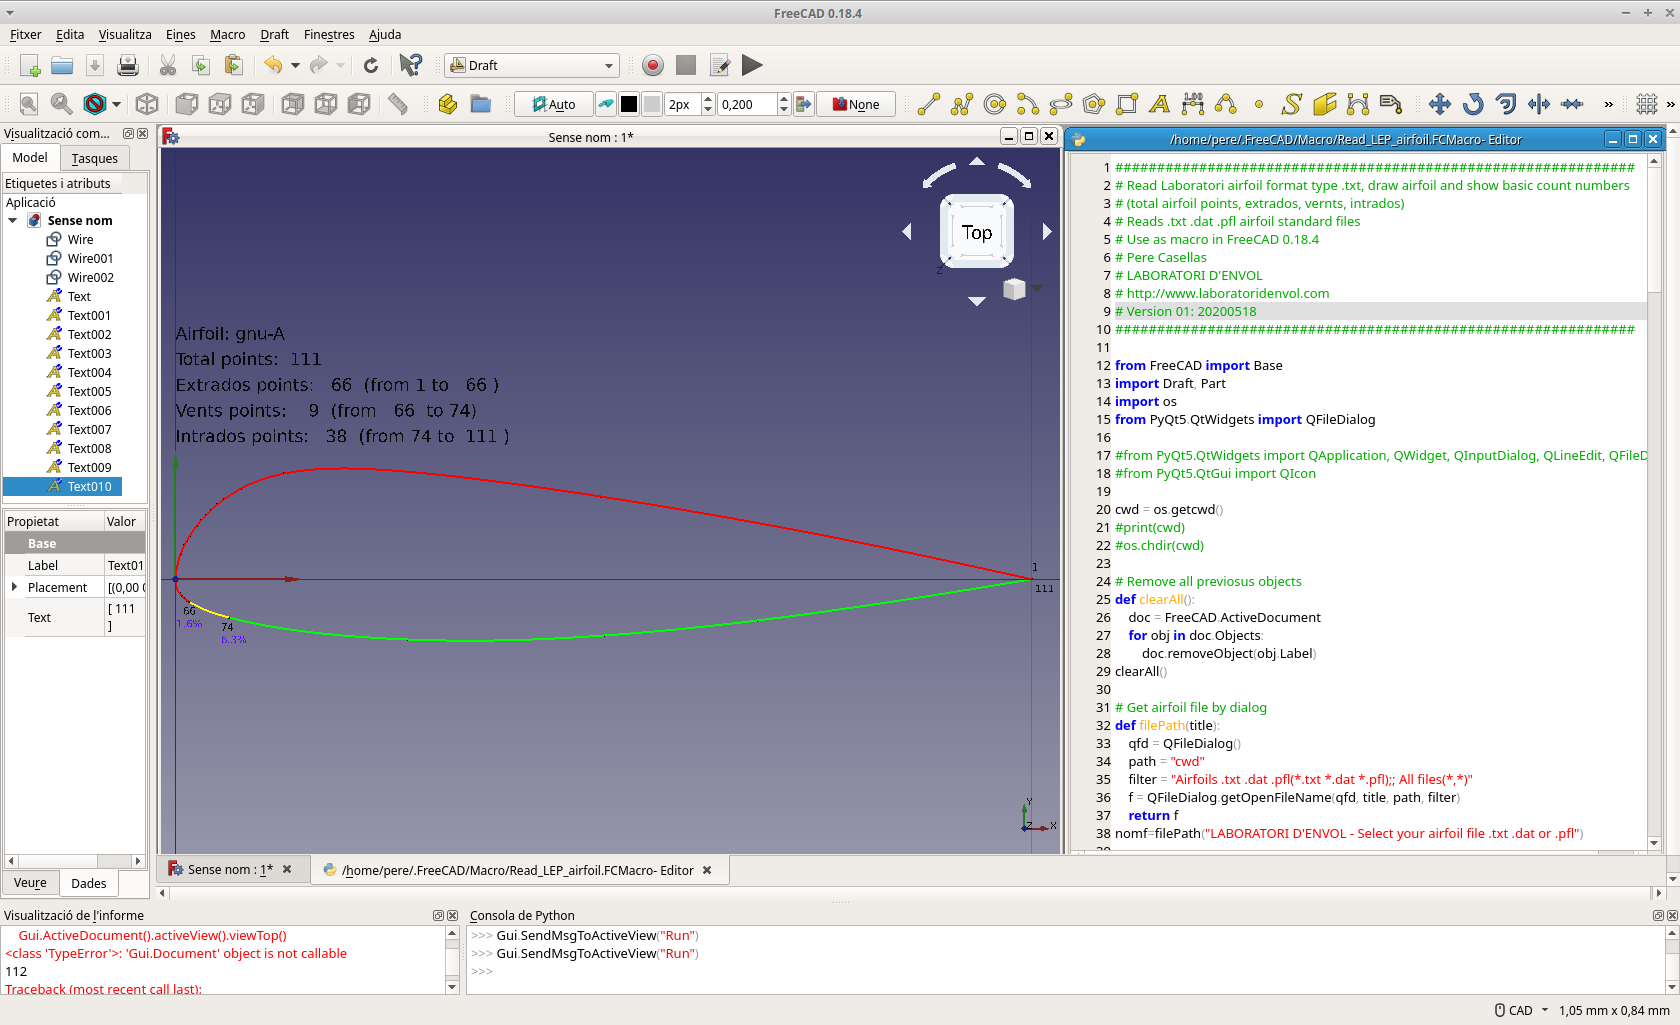Image resolution: width=1680 pixels, height=1025 pixels.
Task: Switch to the Veure property tab
Action: tap(30, 883)
